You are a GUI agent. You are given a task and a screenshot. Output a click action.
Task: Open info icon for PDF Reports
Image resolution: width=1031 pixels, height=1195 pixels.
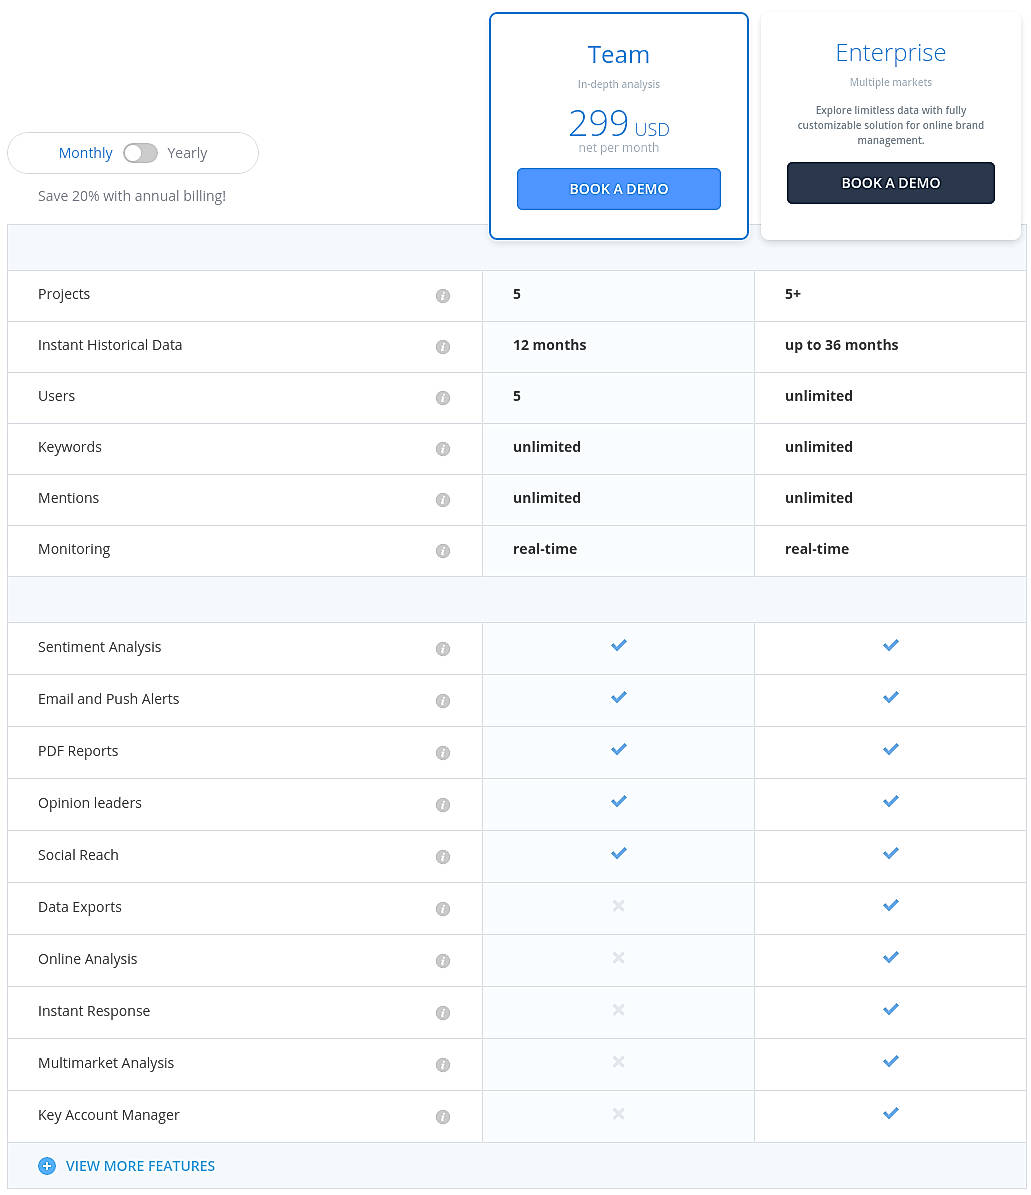point(443,753)
